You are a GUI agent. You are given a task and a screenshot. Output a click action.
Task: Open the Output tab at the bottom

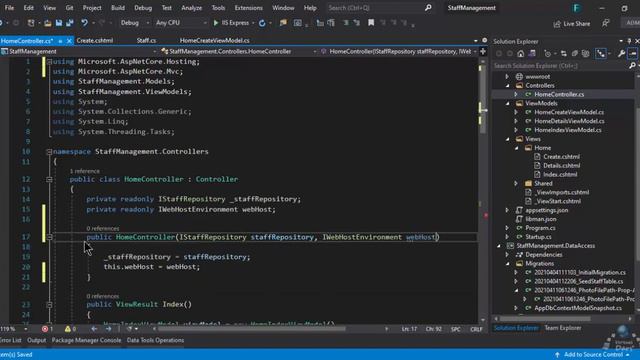coord(36,340)
